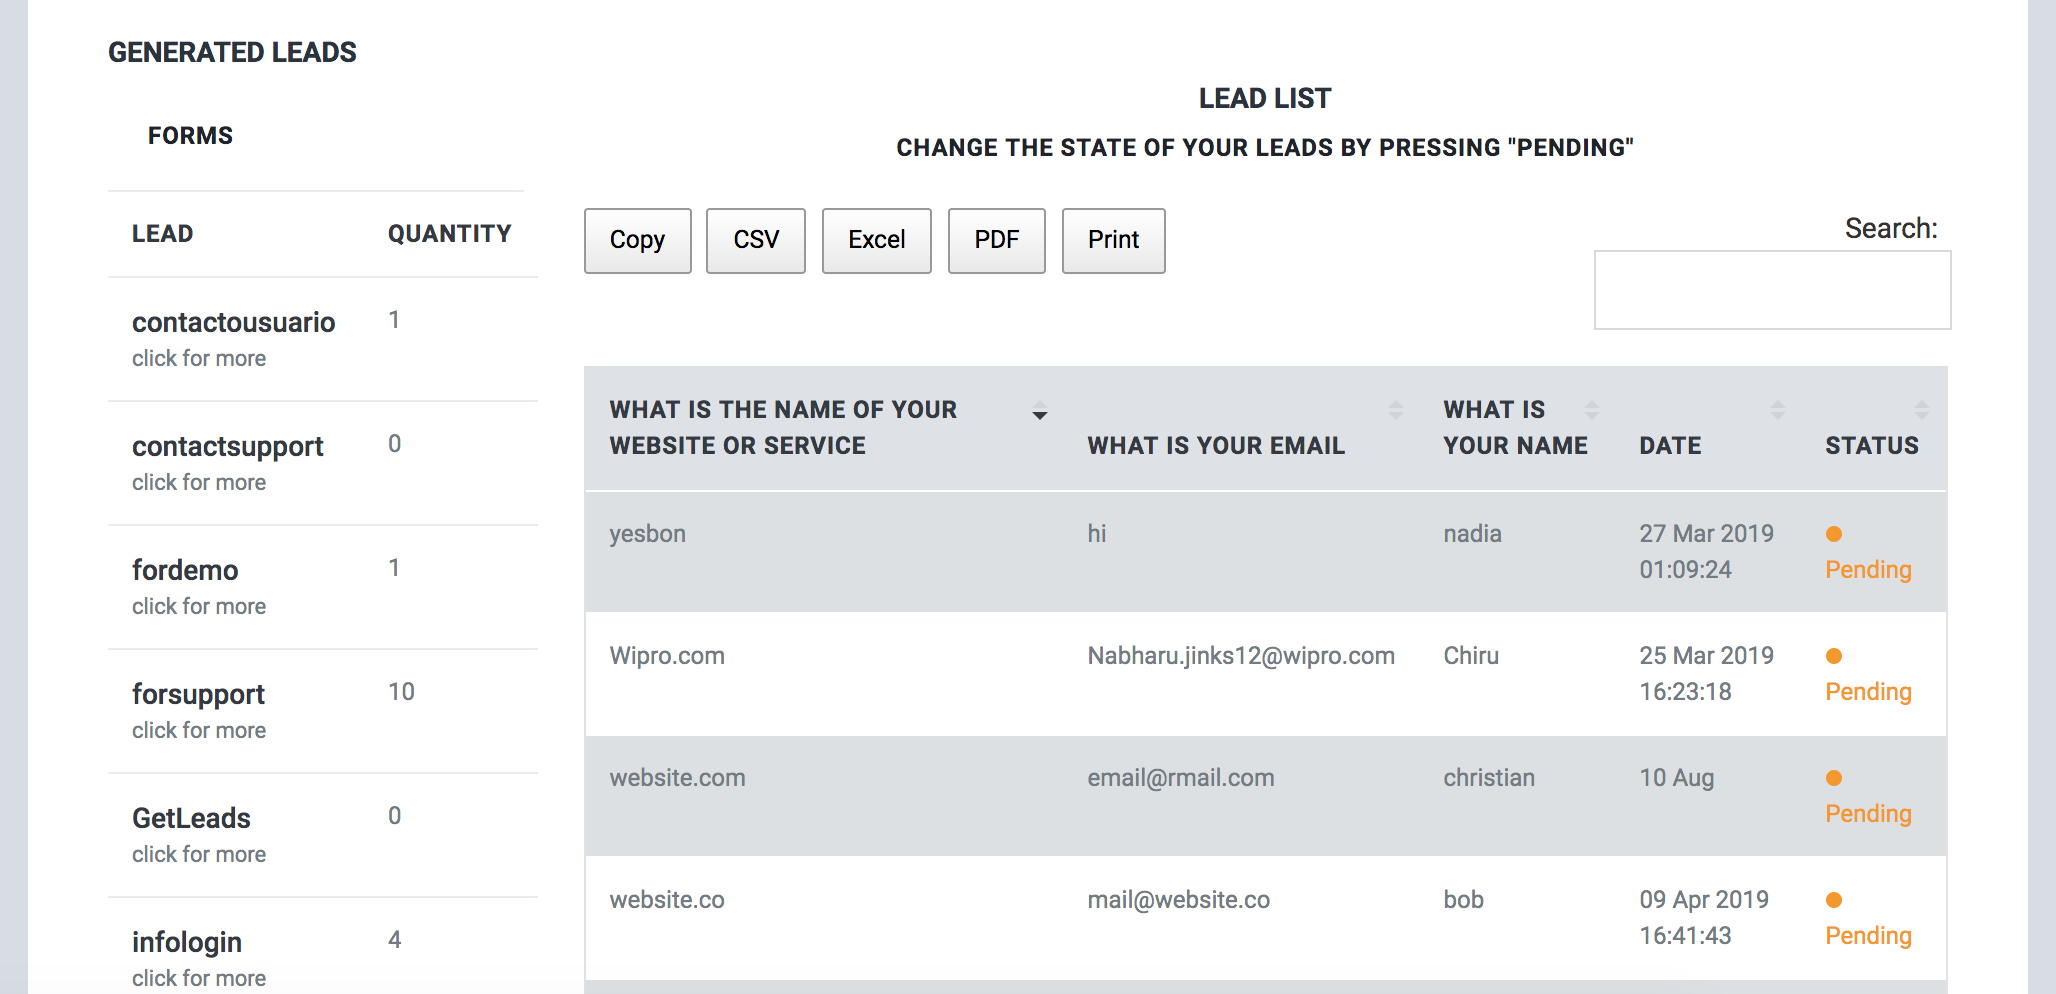Focus the Search input field
2056x994 pixels.
[1772, 290]
